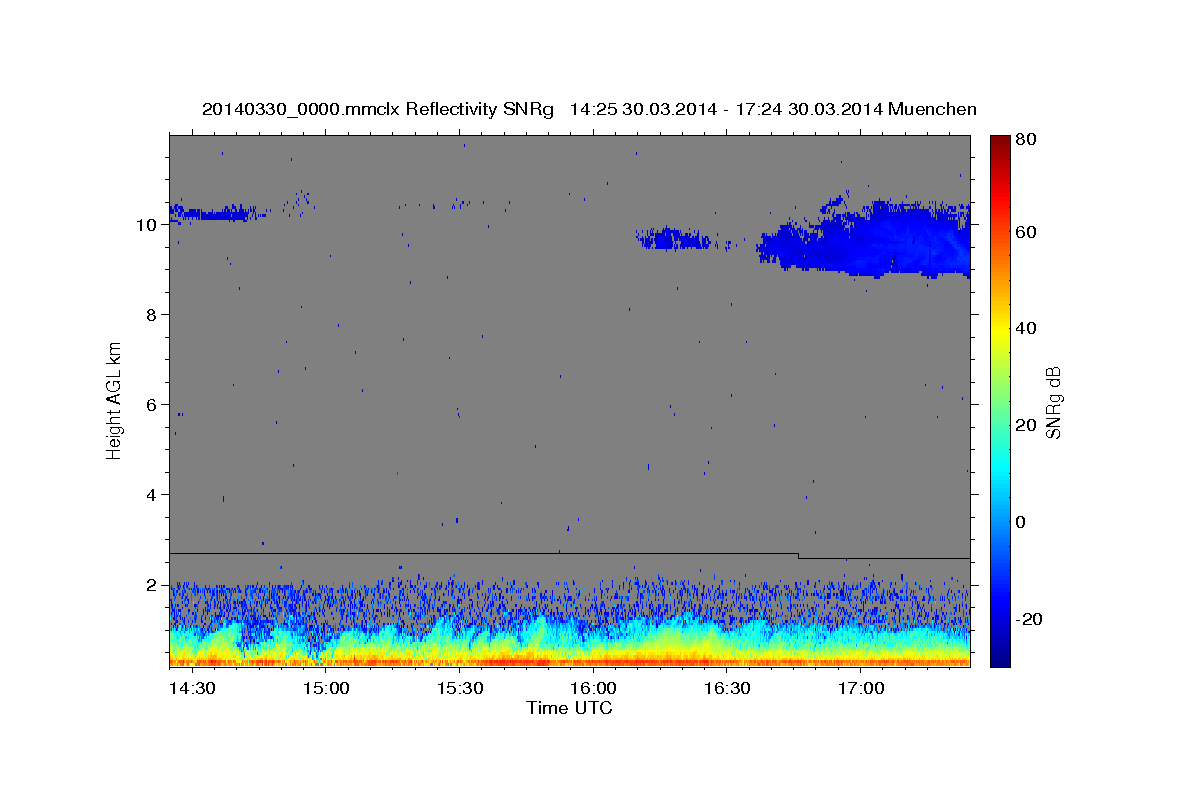Viewport: 1200px width, 800px height.
Task: Click the colorbar value -20
Action: pos(1028,619)
